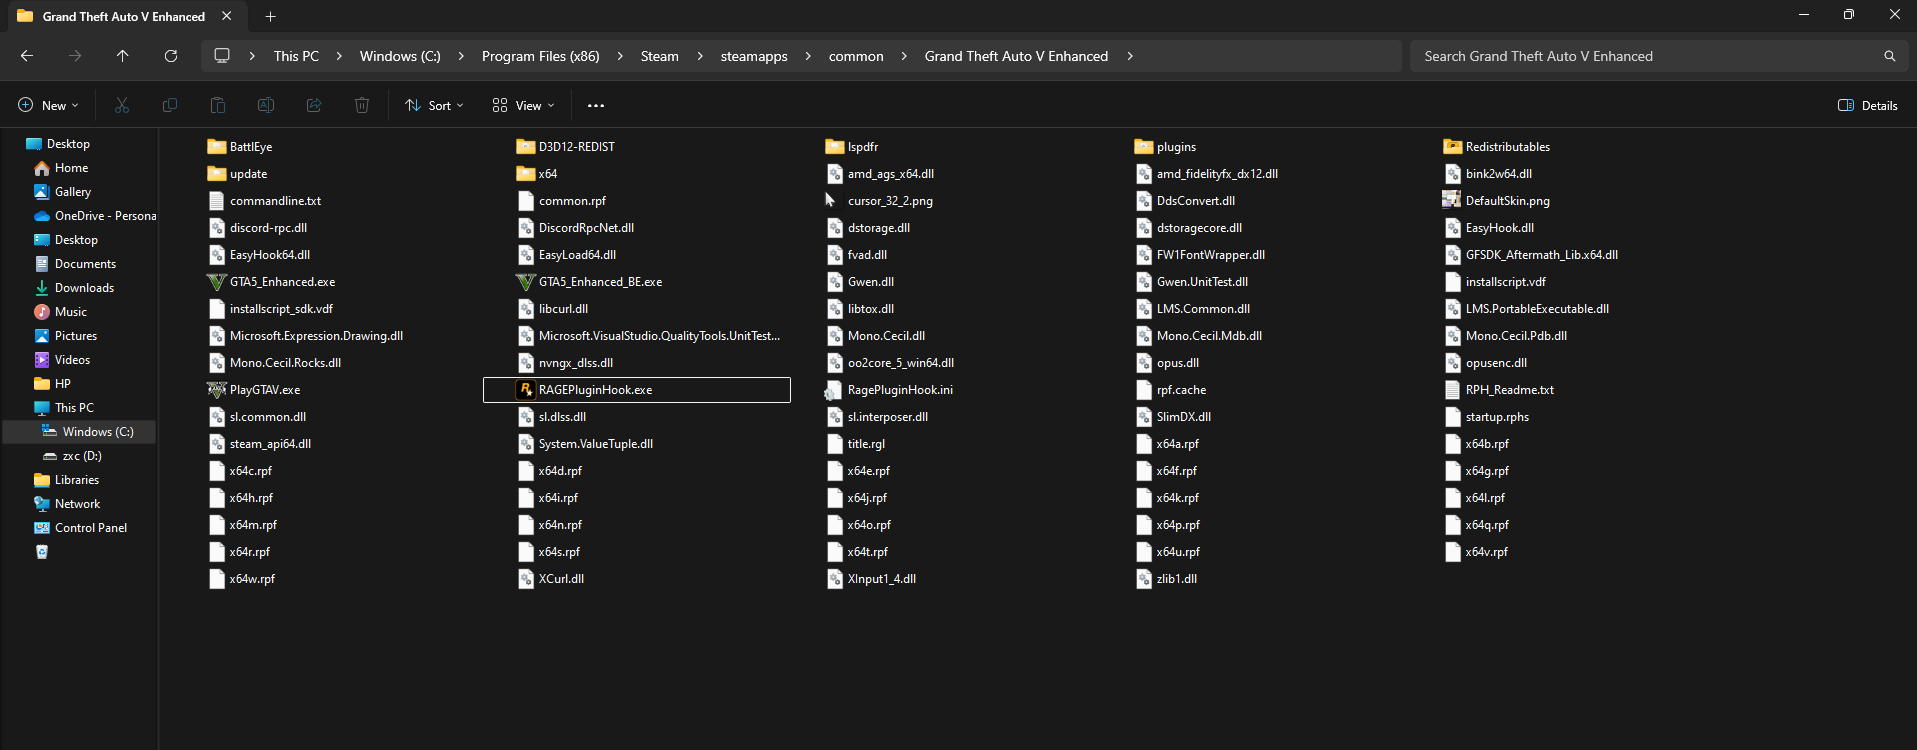Open the View dropdown menu
This screenshot has width=1917, height=750.
[x=523, y=105]
